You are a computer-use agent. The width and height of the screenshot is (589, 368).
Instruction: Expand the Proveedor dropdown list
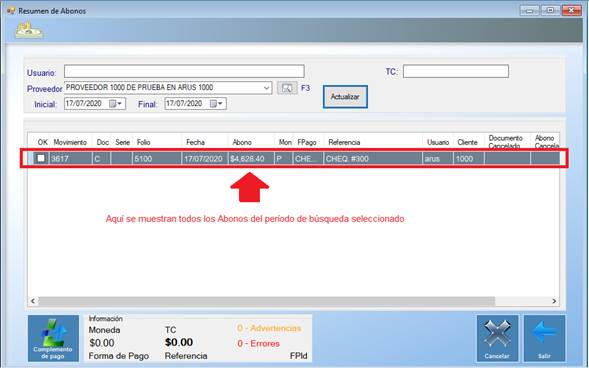266,88
